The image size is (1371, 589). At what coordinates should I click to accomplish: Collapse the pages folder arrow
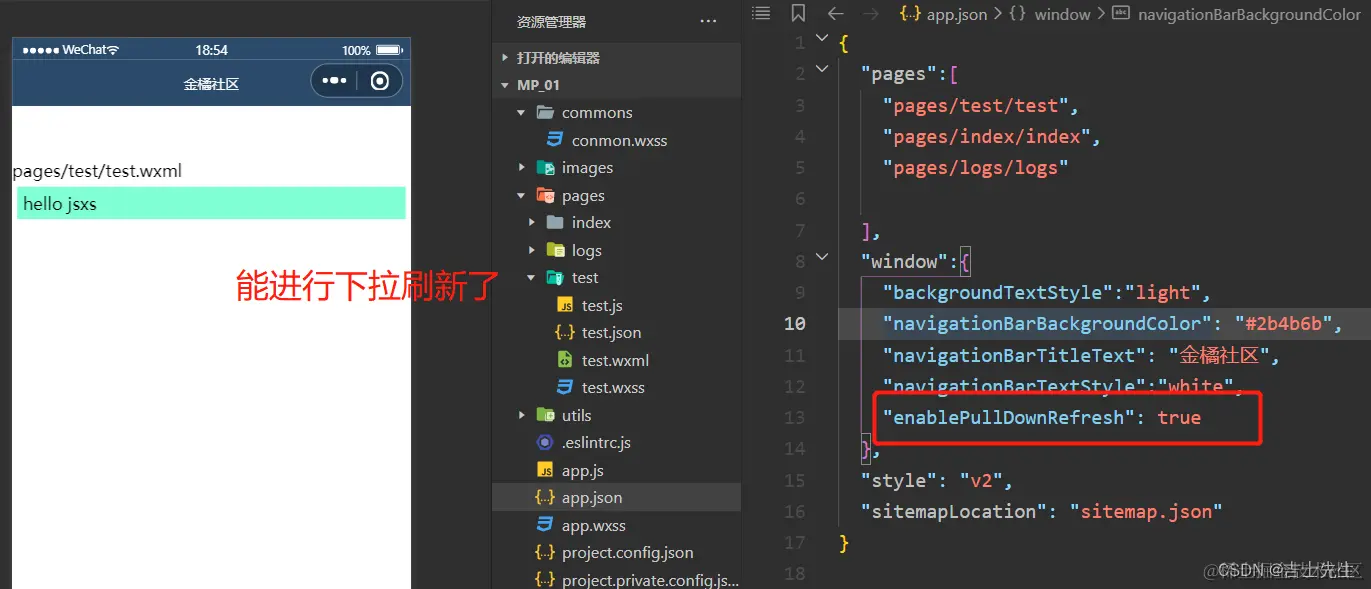pos(521,195)
